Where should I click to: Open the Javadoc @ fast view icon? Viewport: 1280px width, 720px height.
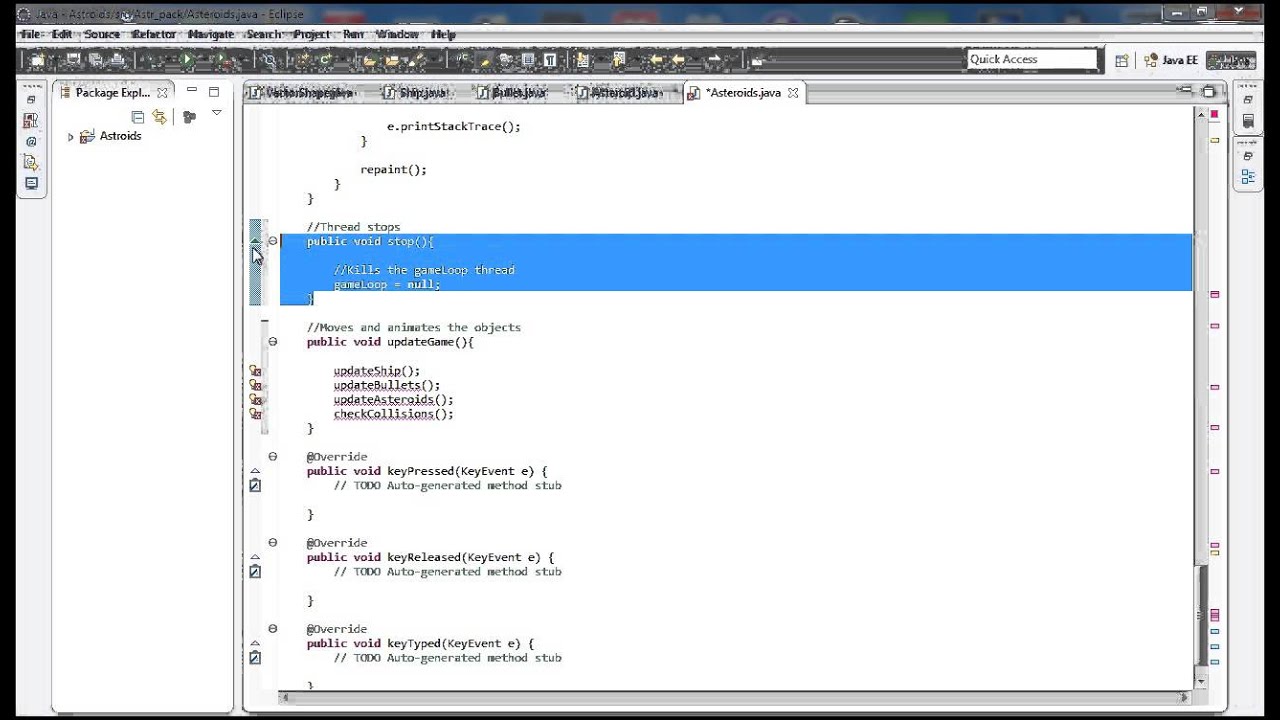(x=31, y=141)
